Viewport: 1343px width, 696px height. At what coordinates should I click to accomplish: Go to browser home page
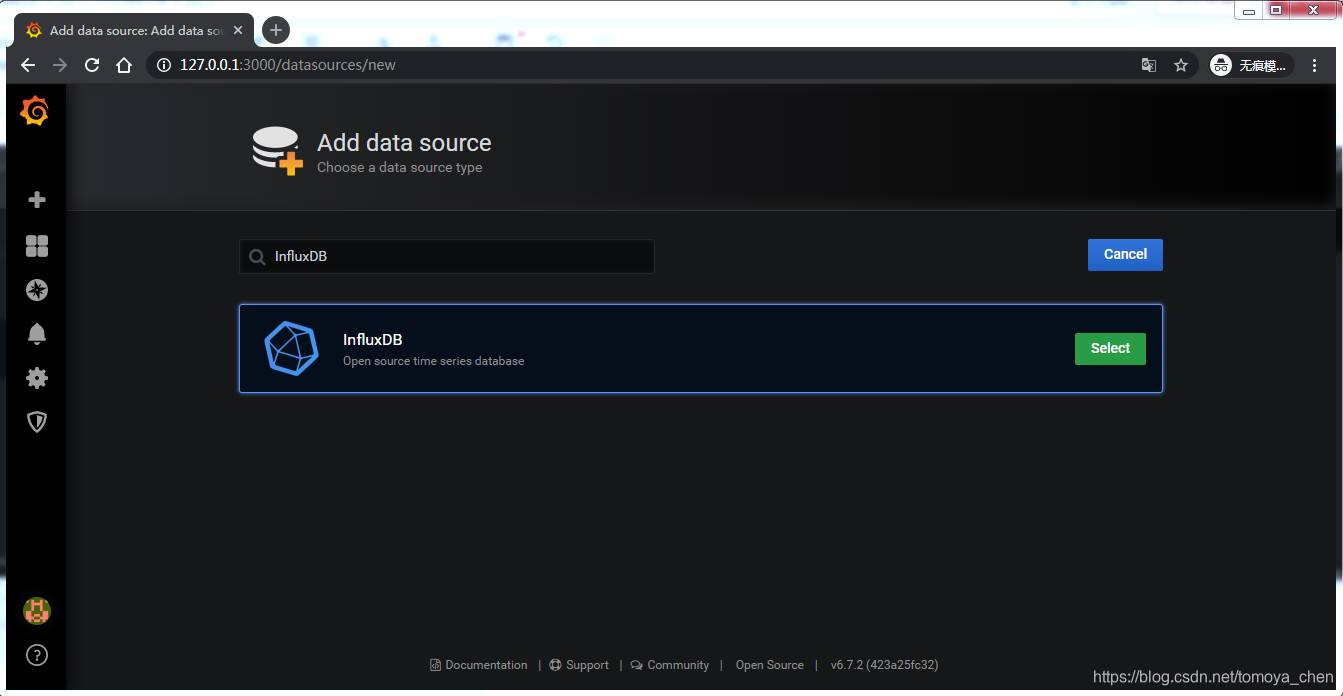tap(124, 65)
